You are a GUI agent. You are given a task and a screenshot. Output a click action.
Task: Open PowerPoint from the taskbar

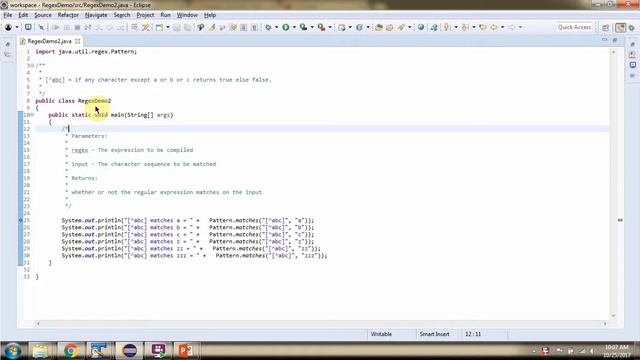(185, 351)
